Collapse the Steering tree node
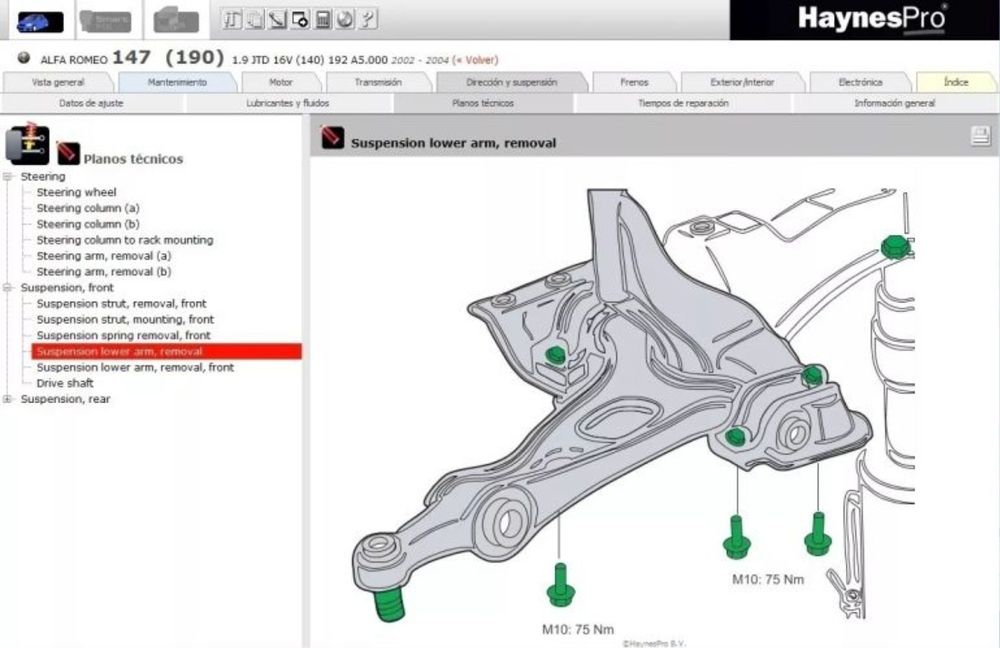Viewport: 1000px width, 648px height. [8, 177]
